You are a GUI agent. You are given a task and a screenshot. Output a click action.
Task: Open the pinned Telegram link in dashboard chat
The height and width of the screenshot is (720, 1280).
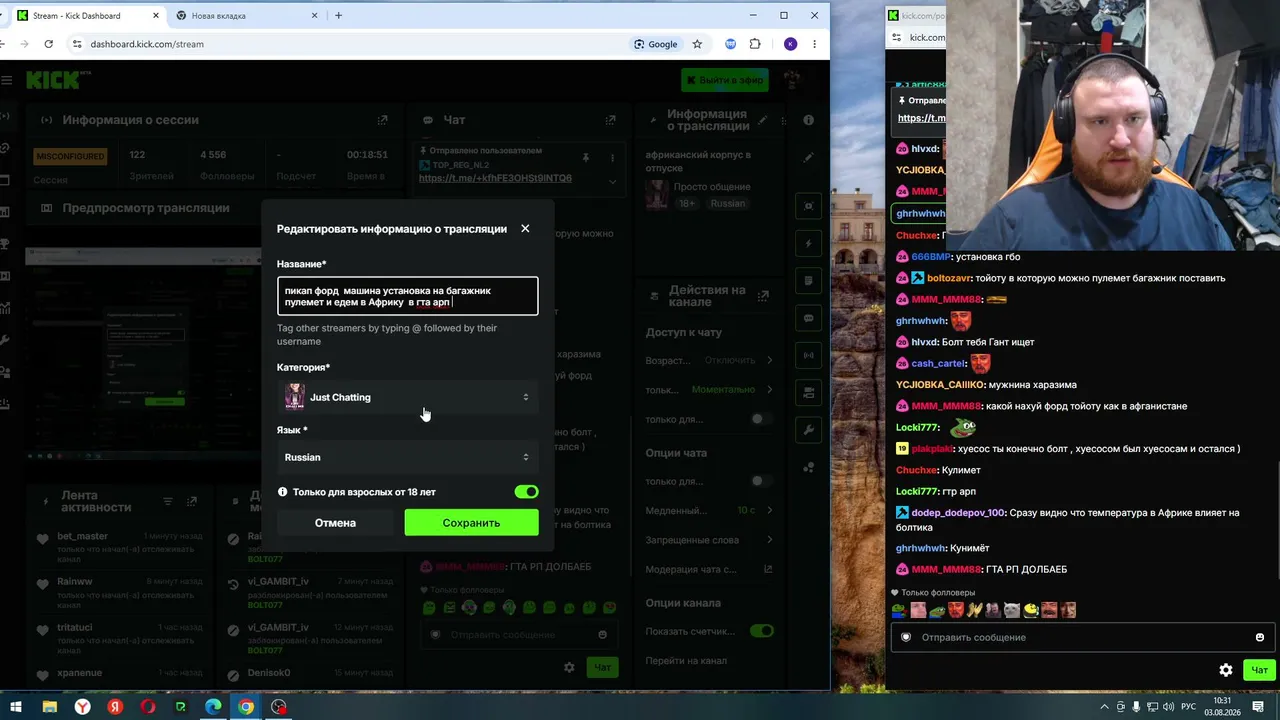495,178
